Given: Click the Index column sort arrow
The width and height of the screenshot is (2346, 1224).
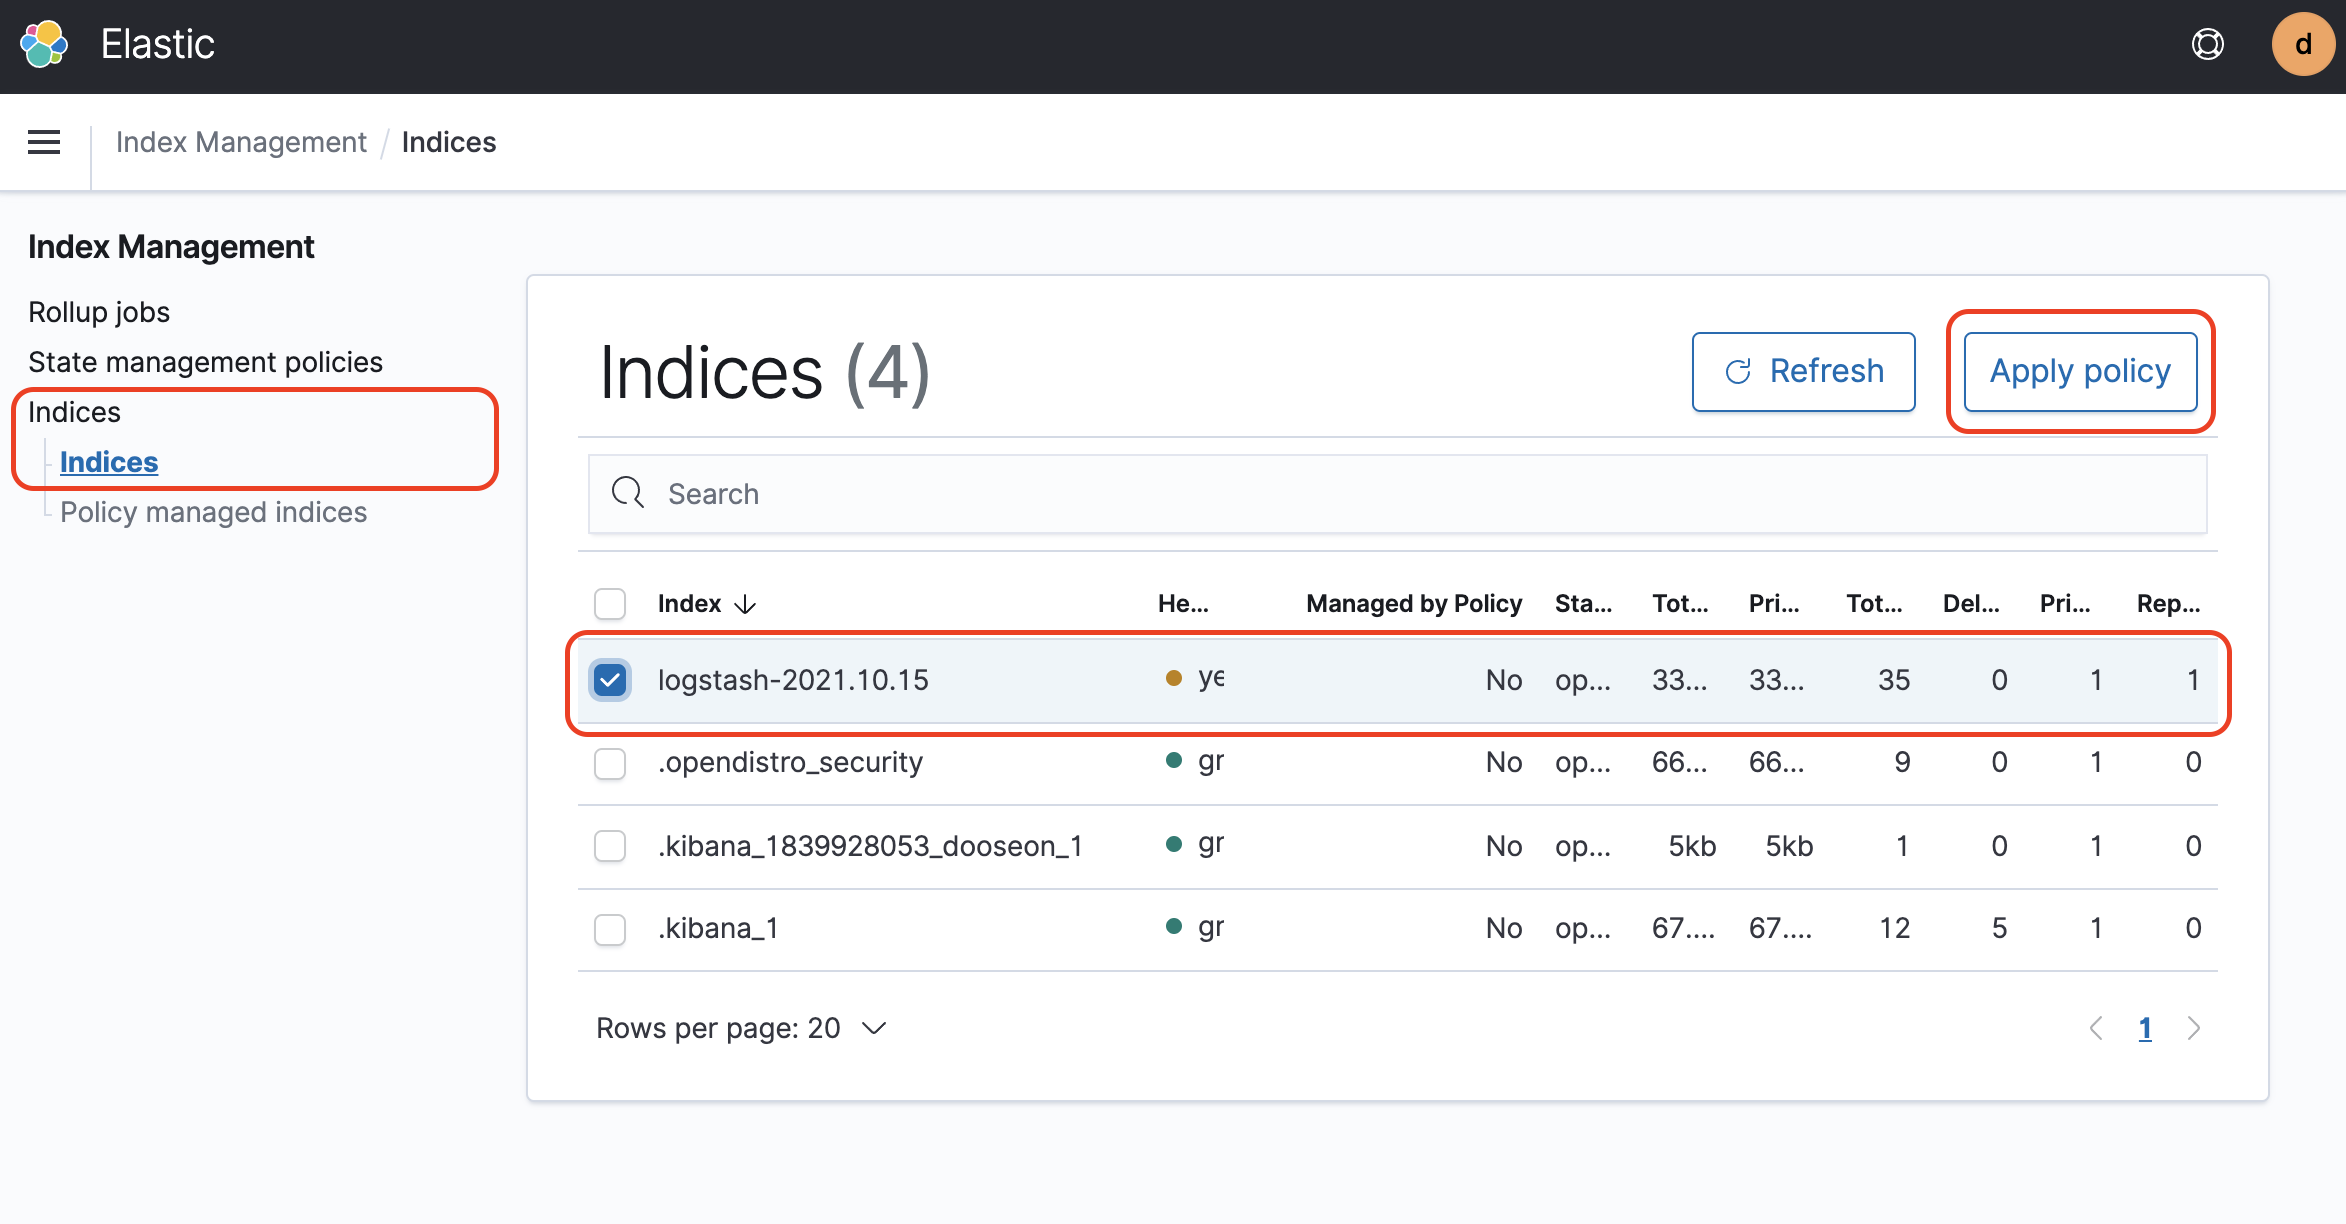Looking at the screenshot, I should [745, 604].
